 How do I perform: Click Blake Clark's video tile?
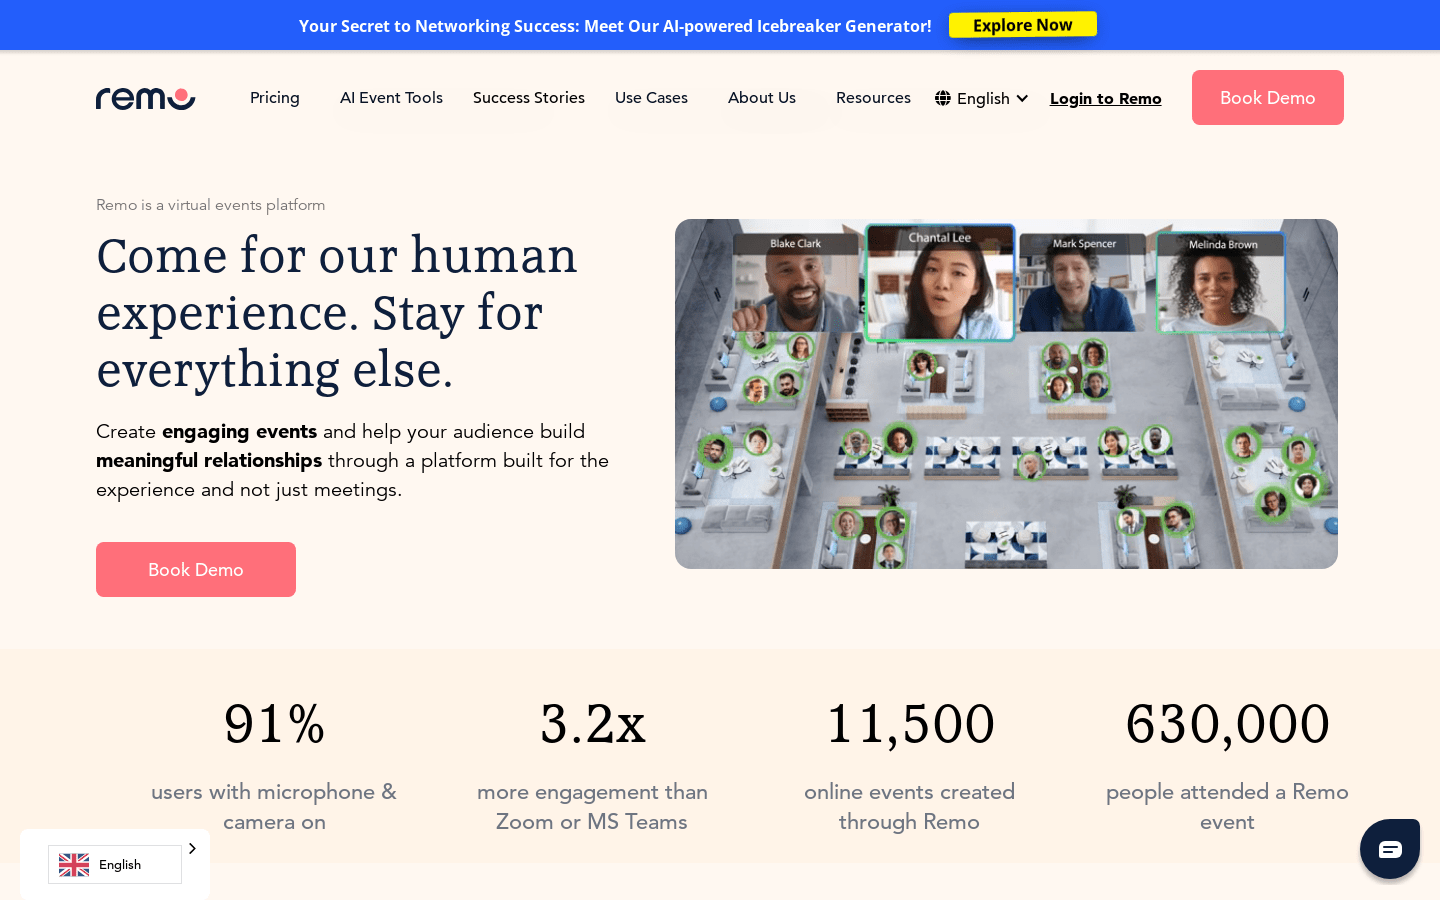[x=796, y=285]
